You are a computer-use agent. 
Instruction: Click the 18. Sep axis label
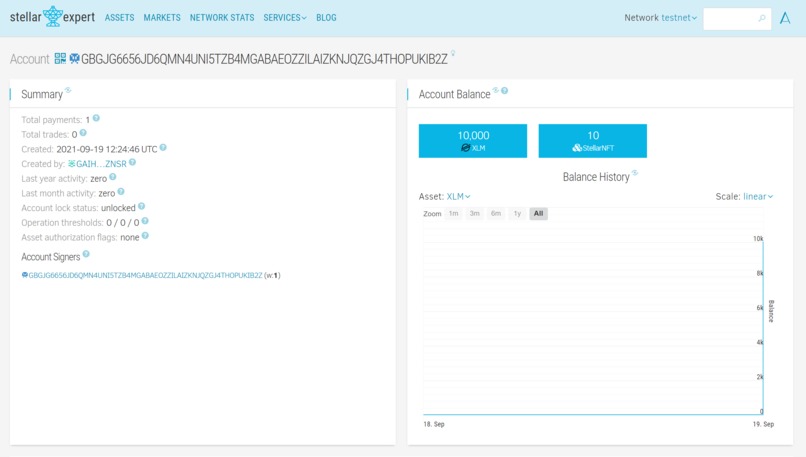coord(434,424)
